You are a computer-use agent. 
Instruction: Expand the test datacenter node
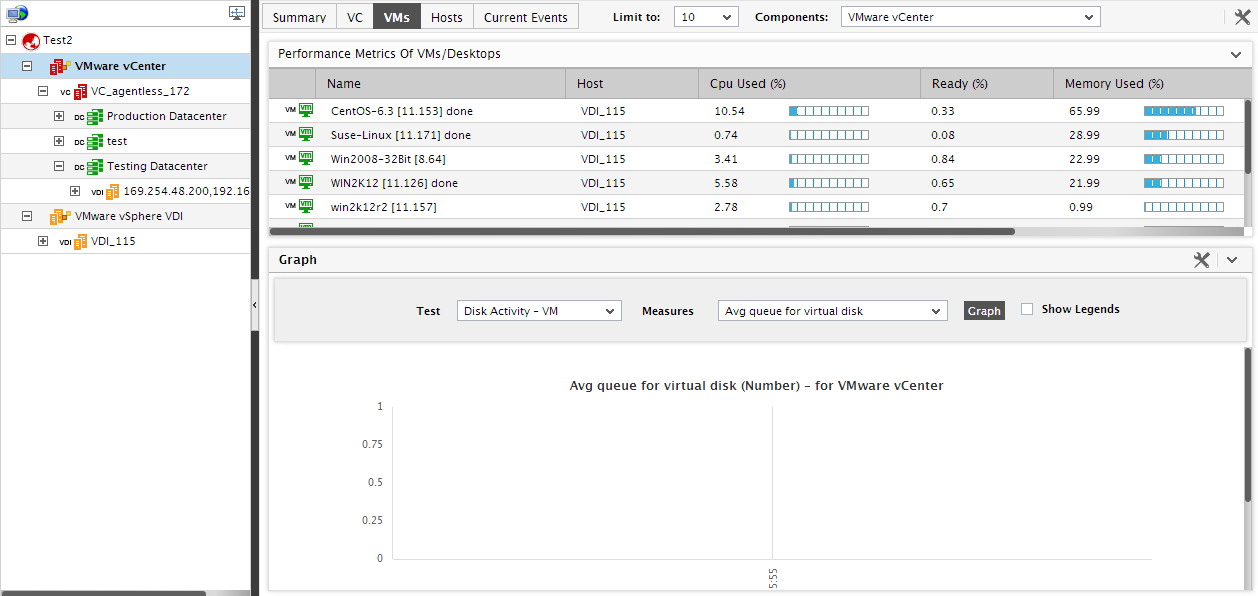59,141
